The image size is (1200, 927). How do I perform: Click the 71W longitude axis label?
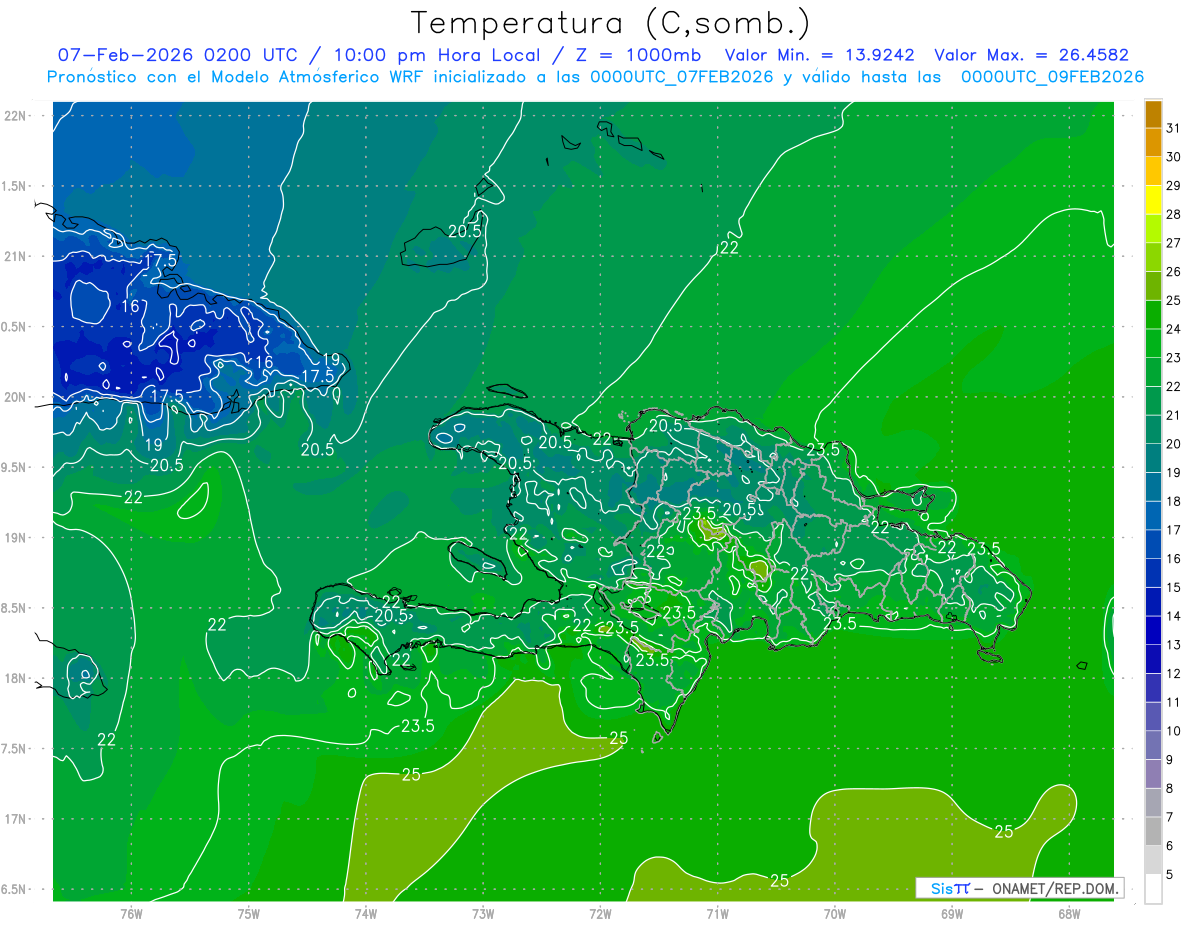pos(717,913)
